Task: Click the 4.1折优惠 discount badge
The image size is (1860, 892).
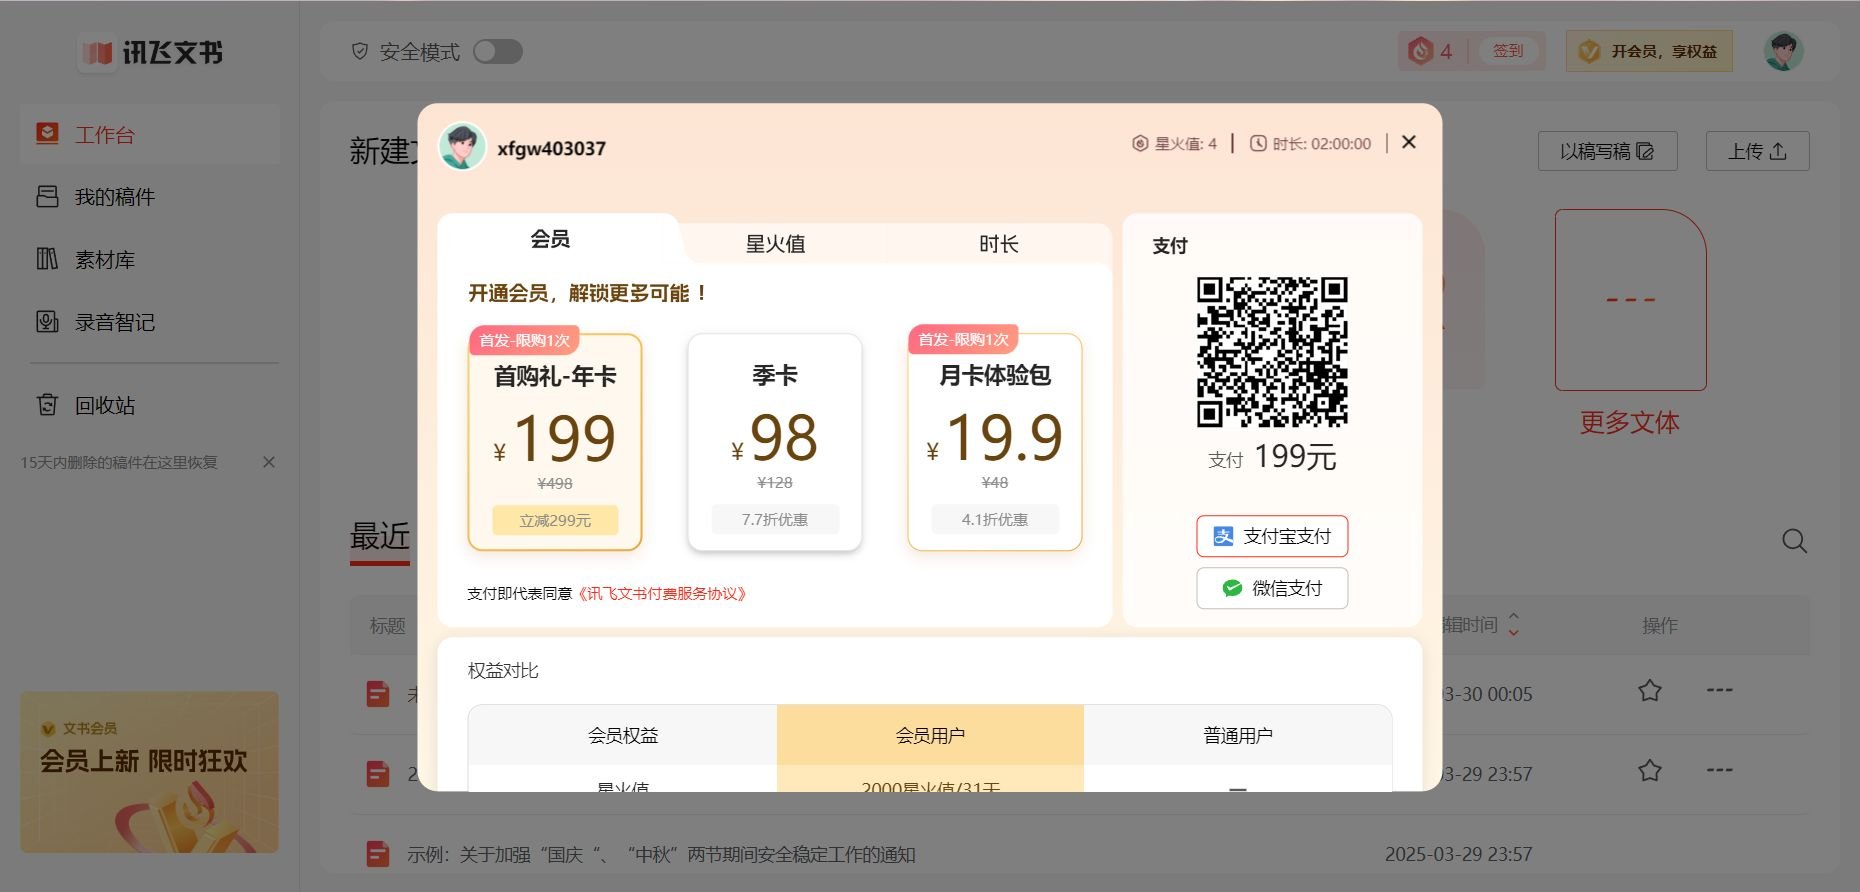Action: (x=995, y=520)
